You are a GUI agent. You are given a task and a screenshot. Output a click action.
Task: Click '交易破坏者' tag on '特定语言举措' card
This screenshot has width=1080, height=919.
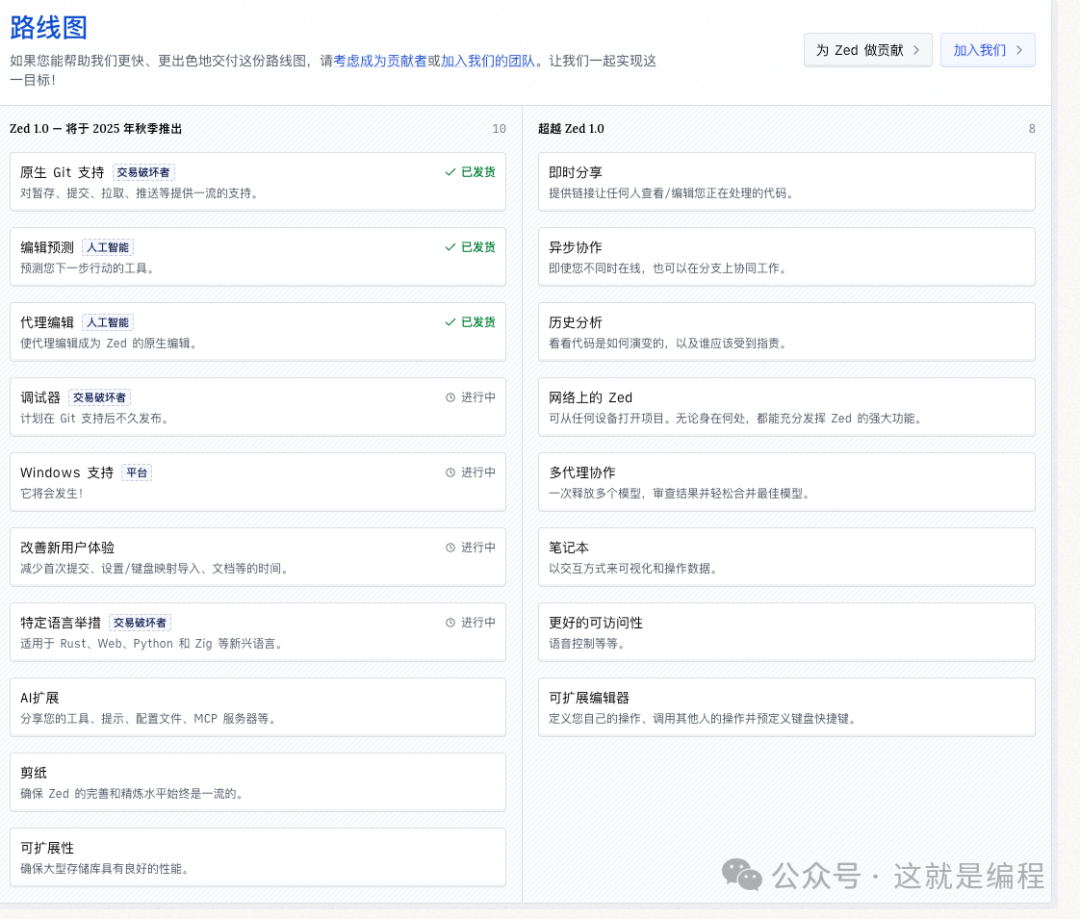[x=140, y=623]
